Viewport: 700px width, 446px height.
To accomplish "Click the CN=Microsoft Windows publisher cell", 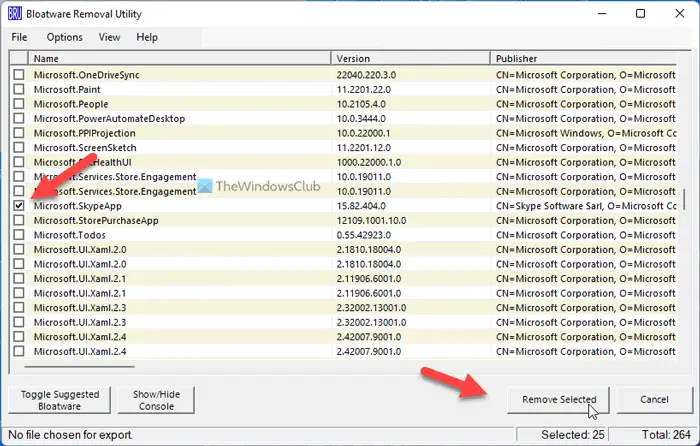I will pos(586,133).
